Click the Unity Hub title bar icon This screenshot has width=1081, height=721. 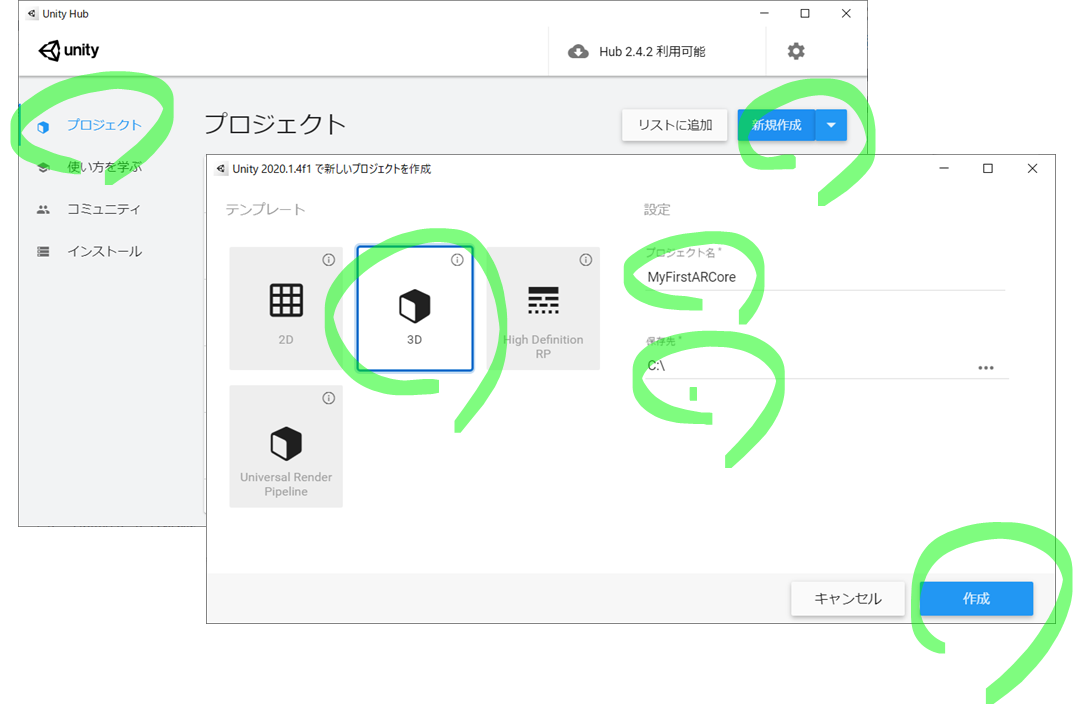(x=32, y=14)
